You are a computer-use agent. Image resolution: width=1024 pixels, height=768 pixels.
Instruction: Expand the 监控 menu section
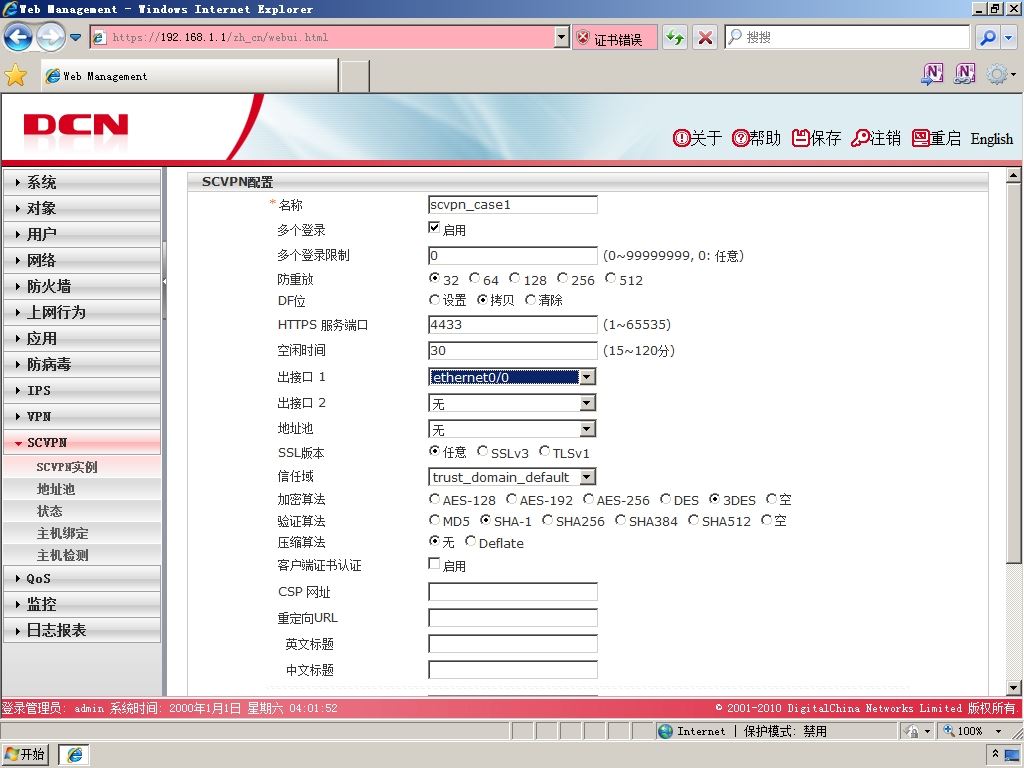coord(82,604)
